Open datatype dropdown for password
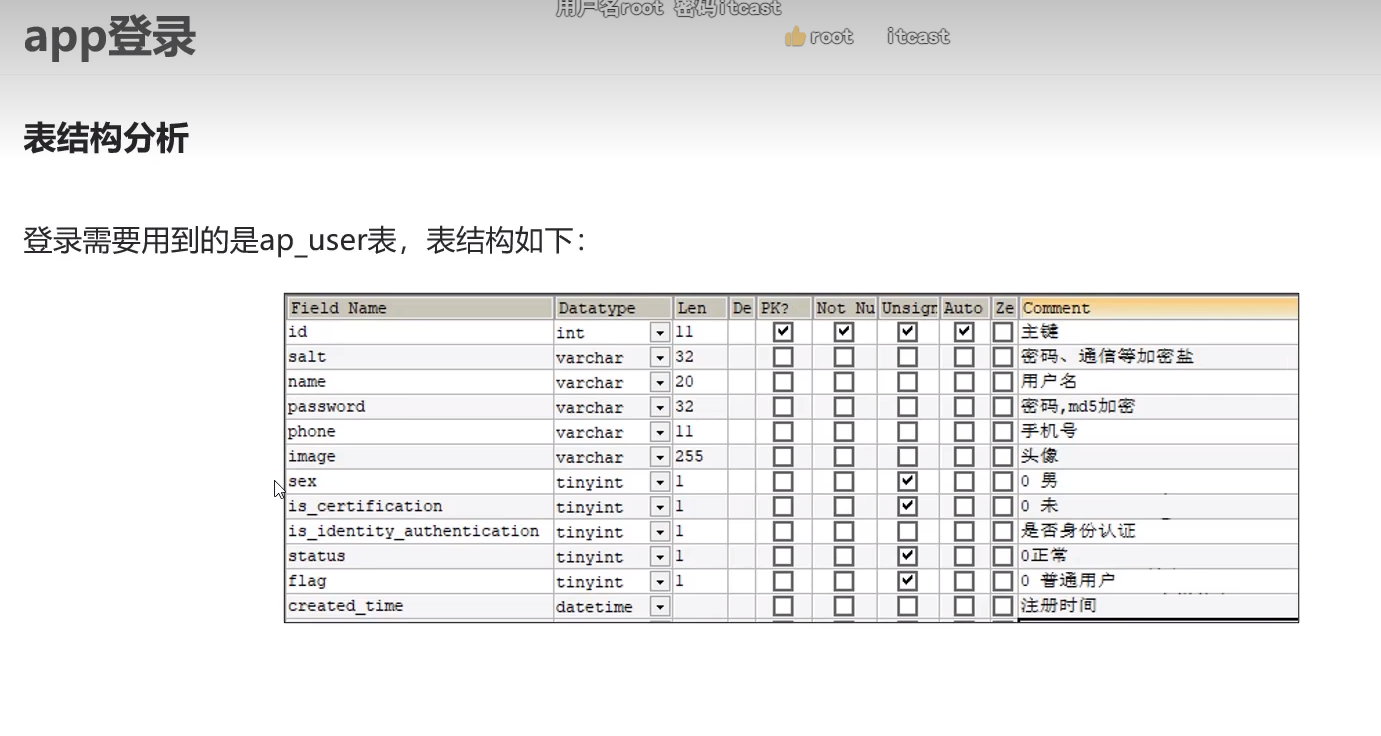Viewport: 1381px width, 736px height. tap(660, 407)
